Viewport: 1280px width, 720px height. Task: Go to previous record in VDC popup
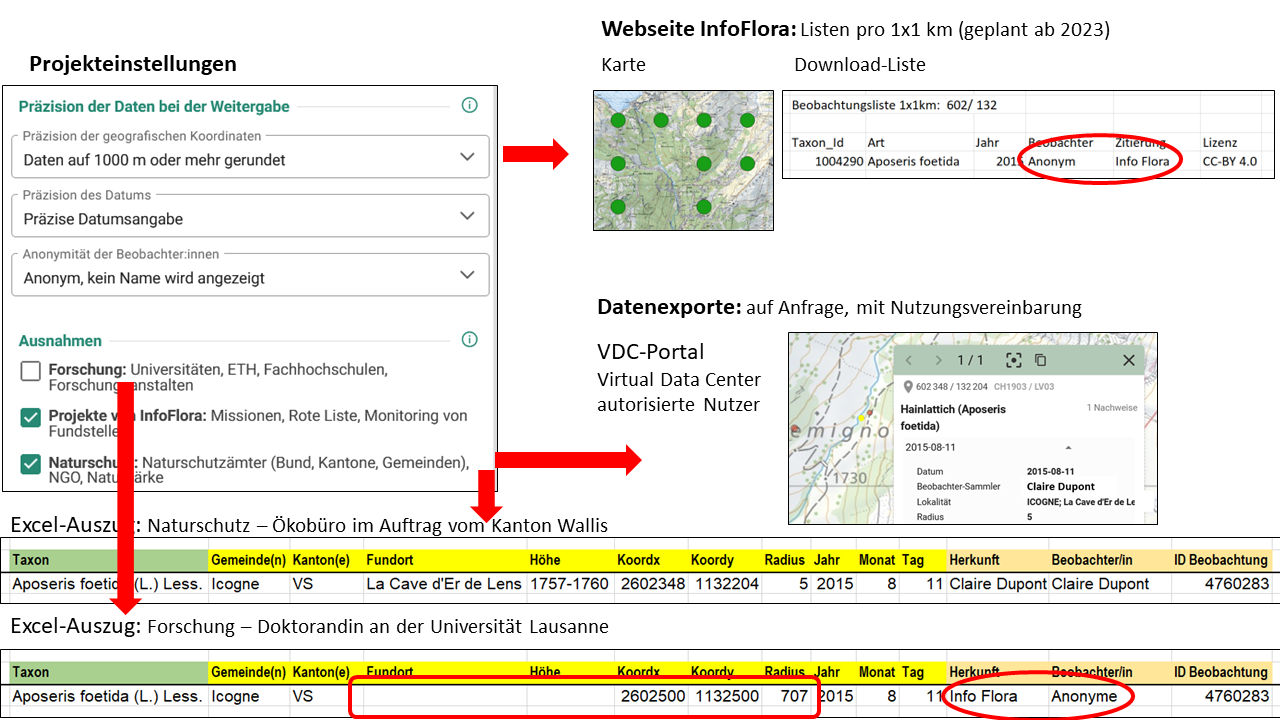pyautogui.click(x=909, y=360)
